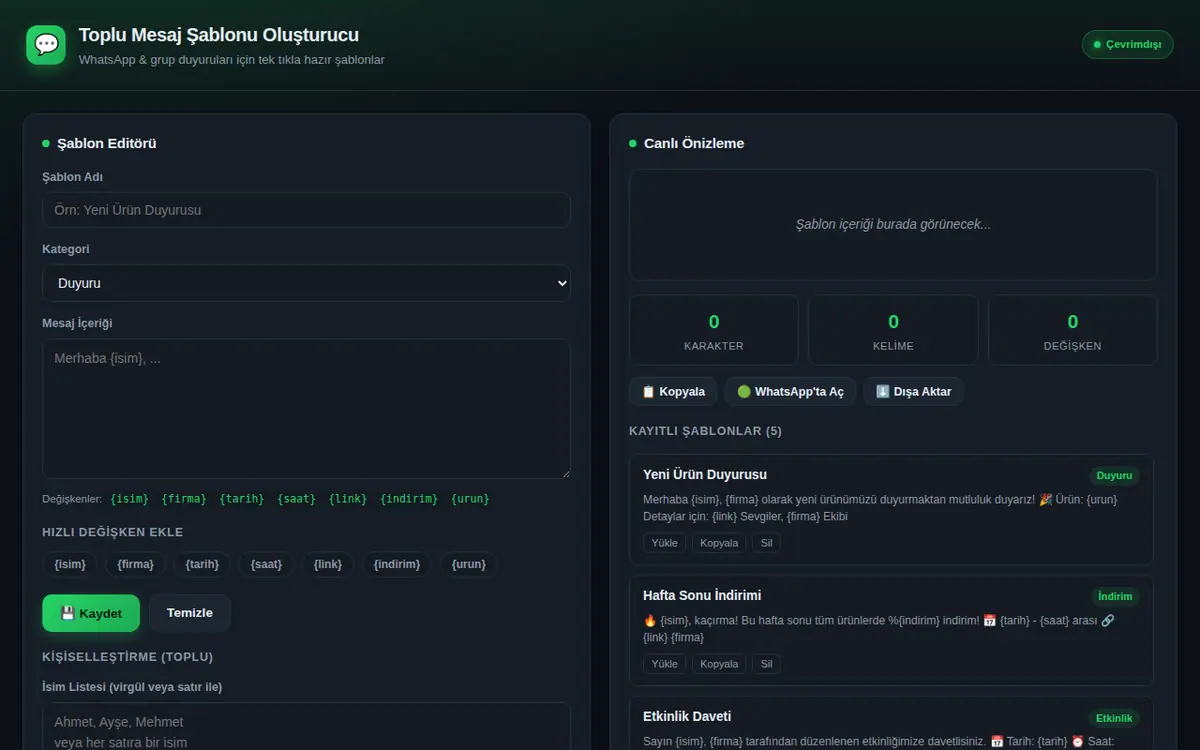Click the Çevrimdışı status badge
Screen dimensions: 1200x750
(x=1127, y=45)
